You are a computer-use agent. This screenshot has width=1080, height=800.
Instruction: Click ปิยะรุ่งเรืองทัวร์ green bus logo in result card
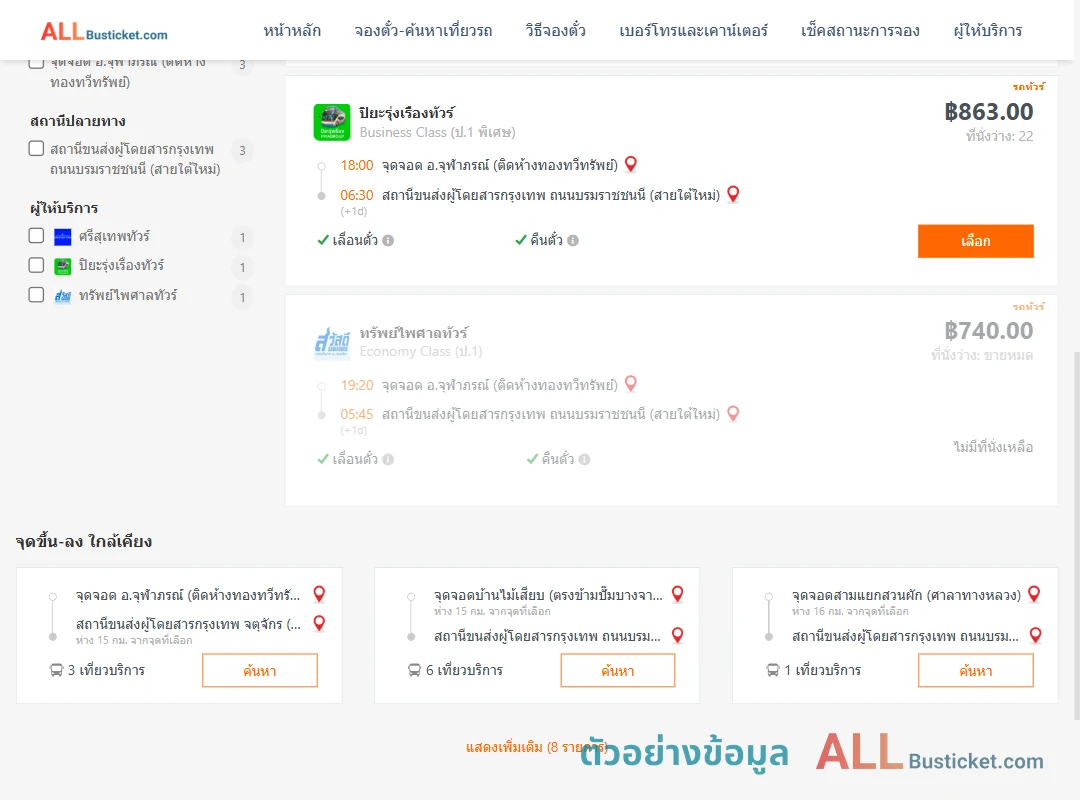[332, 123]
